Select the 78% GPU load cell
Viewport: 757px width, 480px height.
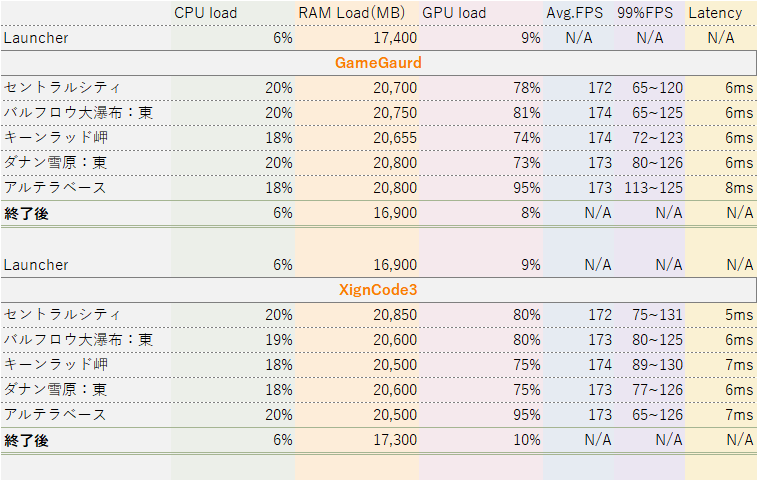point(526,88)
